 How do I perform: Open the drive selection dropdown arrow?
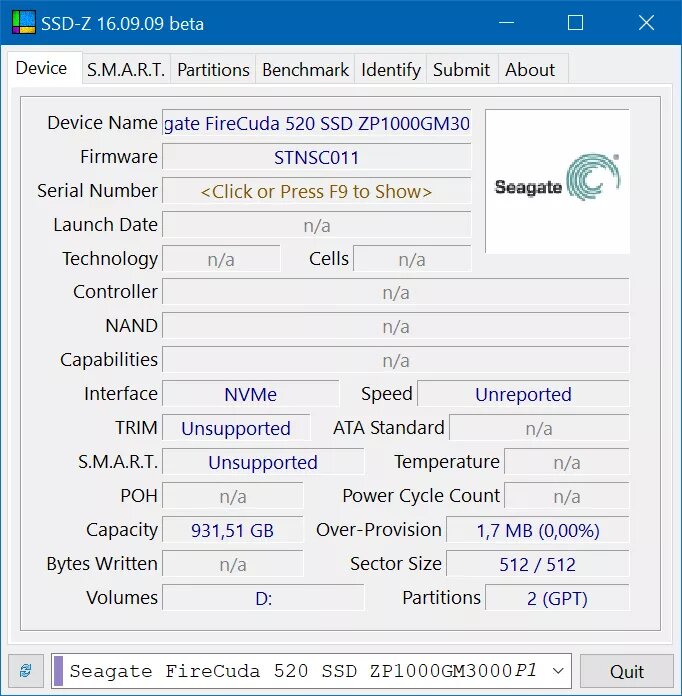pos(558,671)
